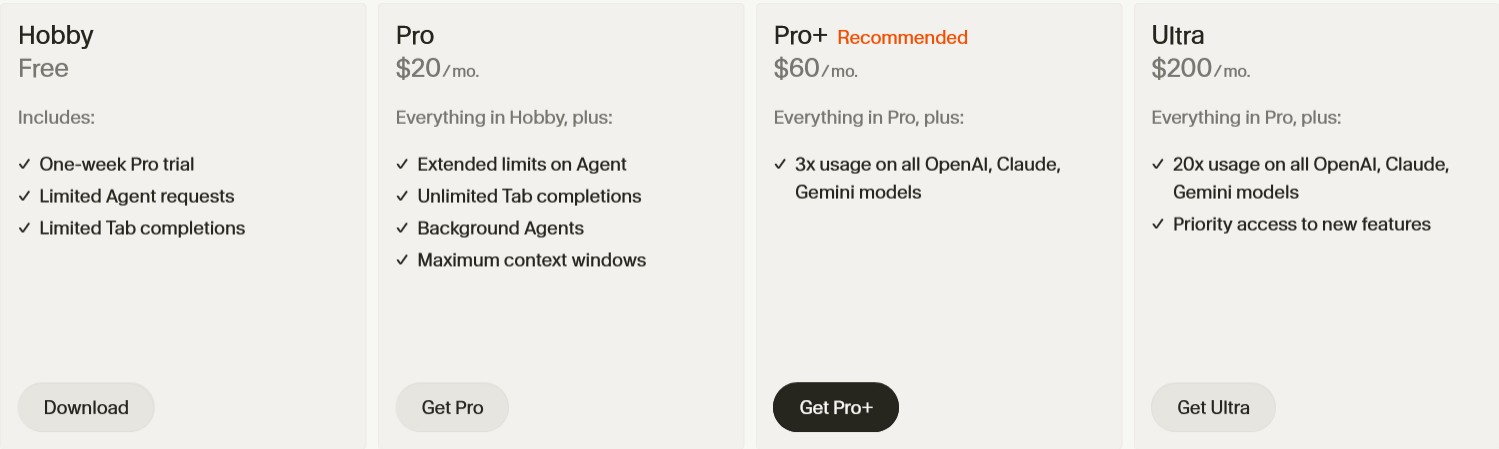1499x449 pixels.
Task: Click checkmark icon for Extended limits on Agent
Action: pyautogui.click(x=402, y=164)
